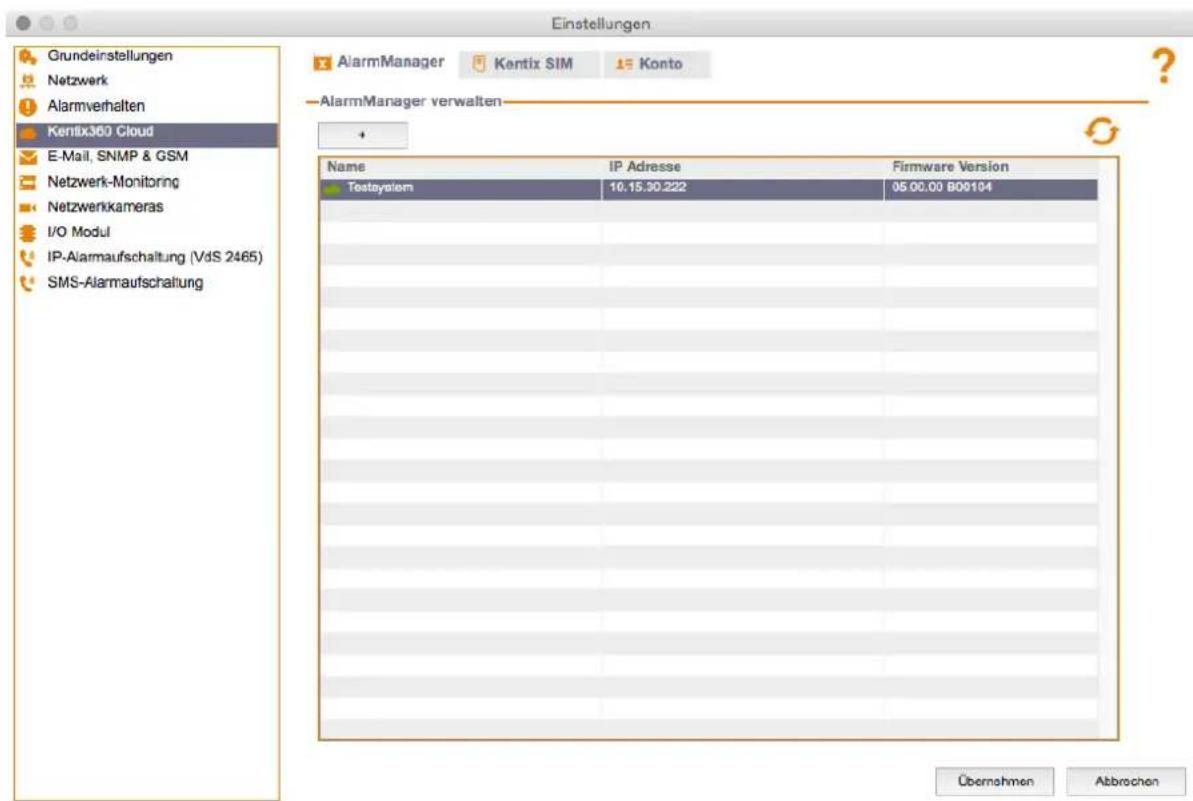This screenshot has width=1193, height=801.
Task: Add a new AlarmManager with plus button
Action: [x=362, y=135]
